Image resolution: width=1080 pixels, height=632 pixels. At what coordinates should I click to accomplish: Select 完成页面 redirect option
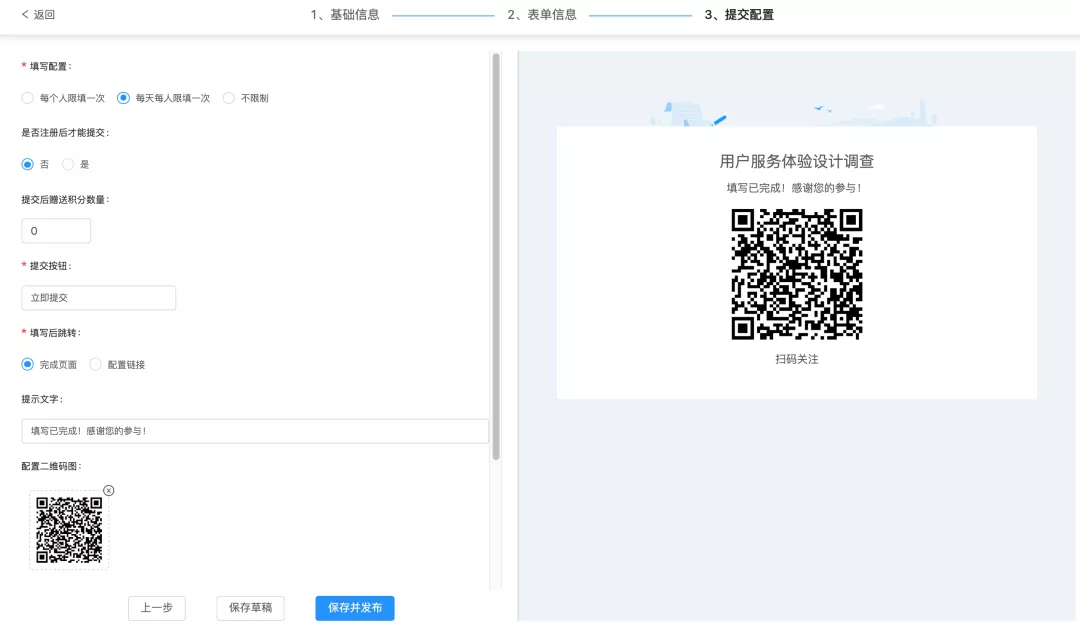coord(50,364)
